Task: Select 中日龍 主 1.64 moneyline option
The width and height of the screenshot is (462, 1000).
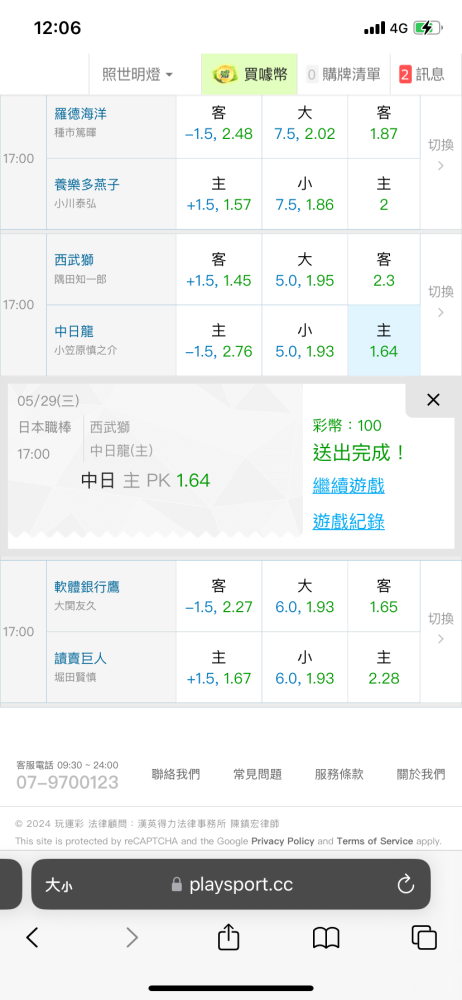Action: coord(384,341)
